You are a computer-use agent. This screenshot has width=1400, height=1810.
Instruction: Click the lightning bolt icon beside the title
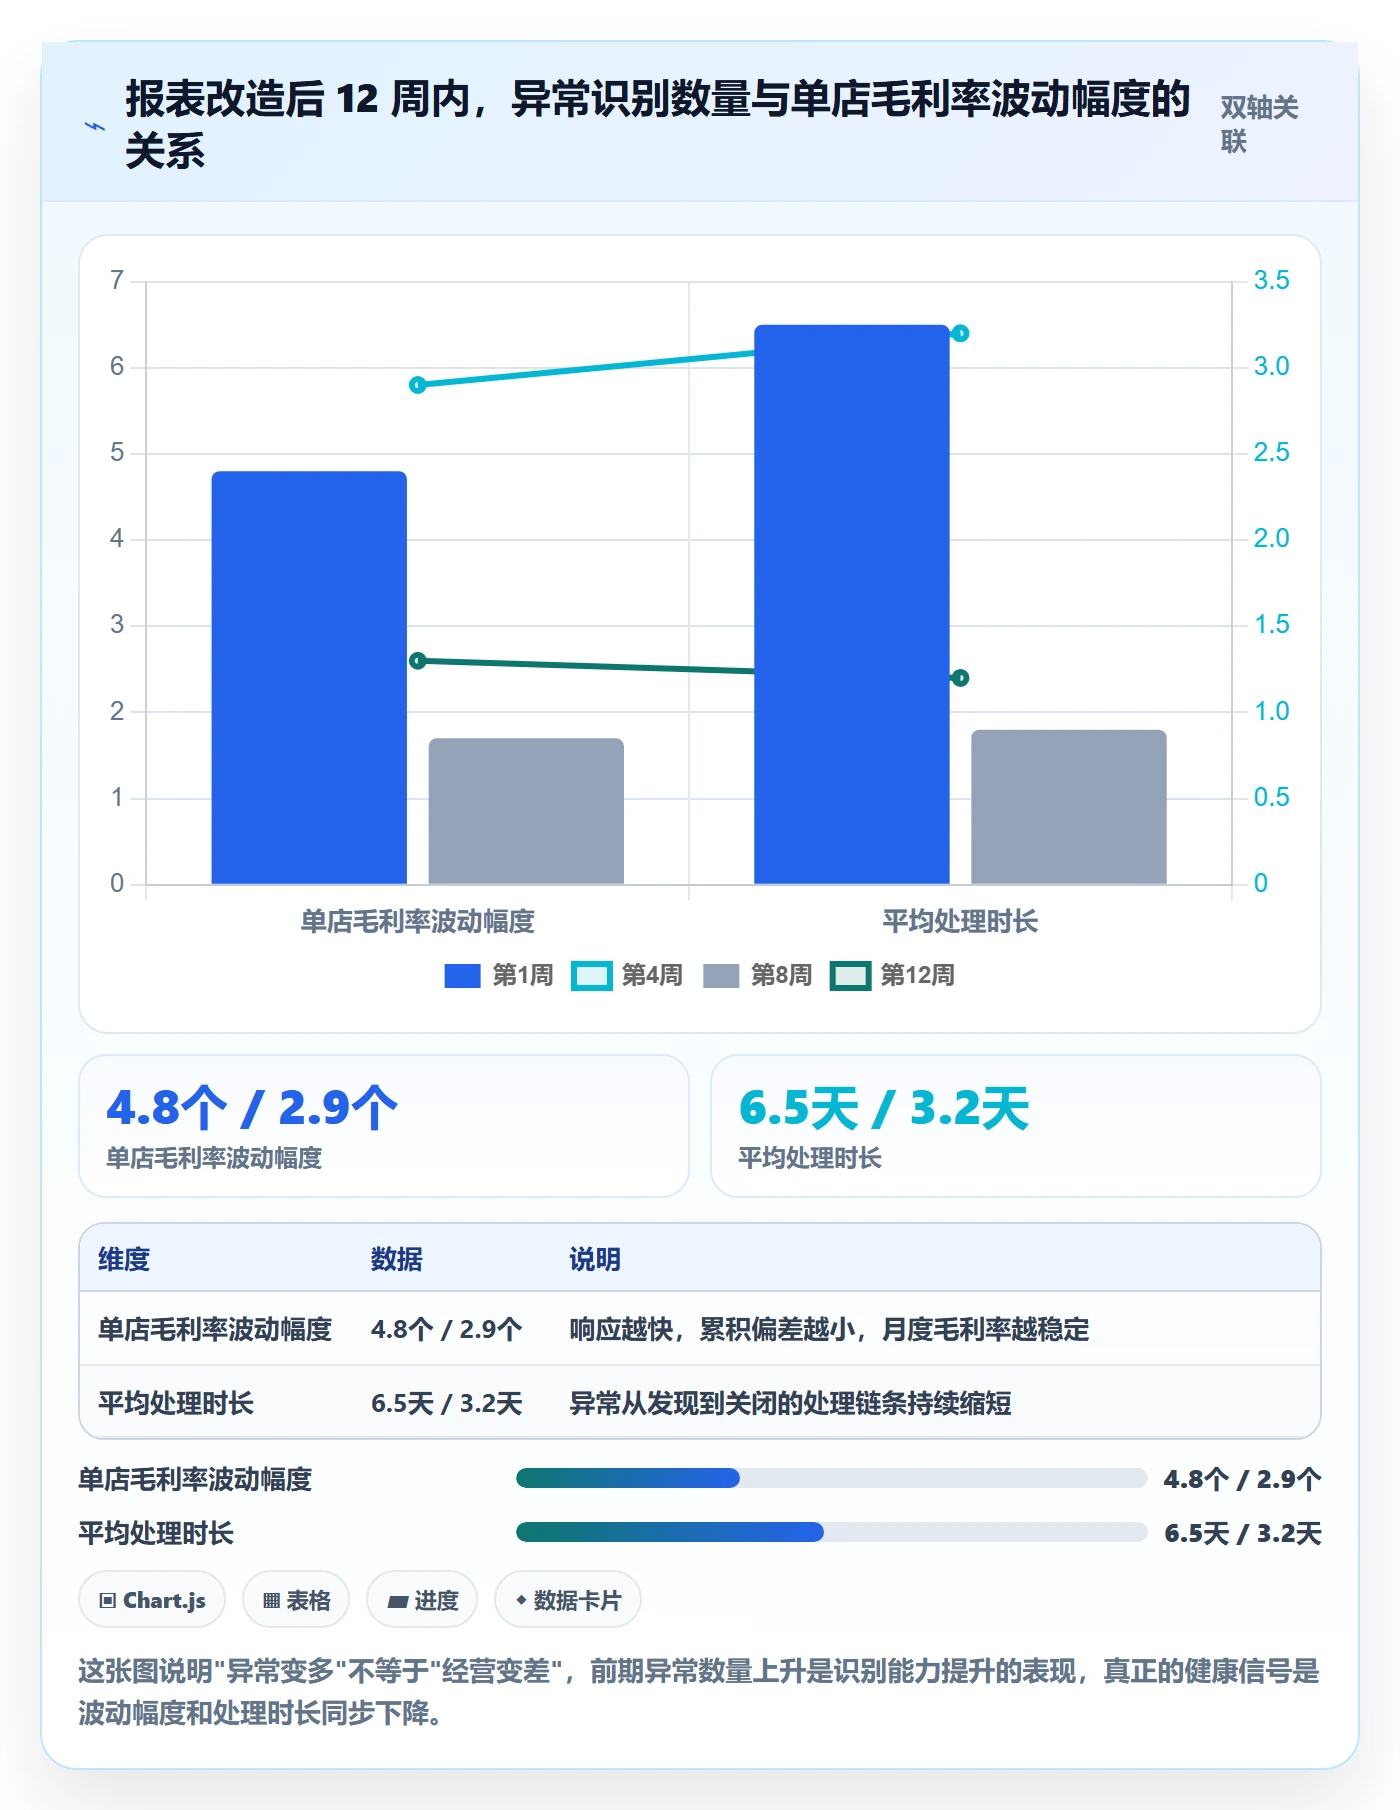pyautogui.click(x=95, y=126)
